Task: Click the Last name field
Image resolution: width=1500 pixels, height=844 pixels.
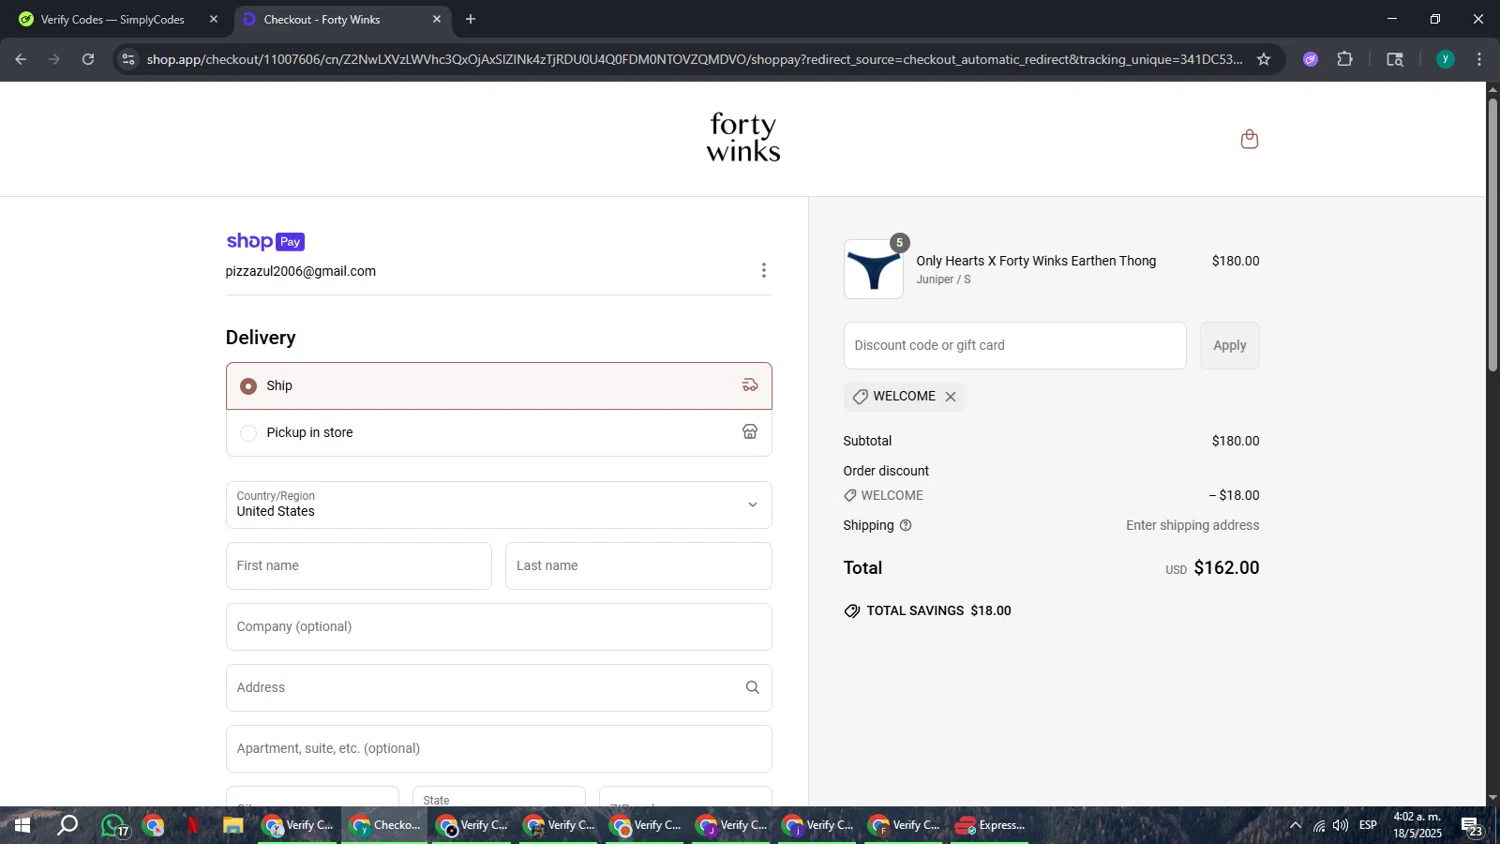Action: (x=639, y=566)
